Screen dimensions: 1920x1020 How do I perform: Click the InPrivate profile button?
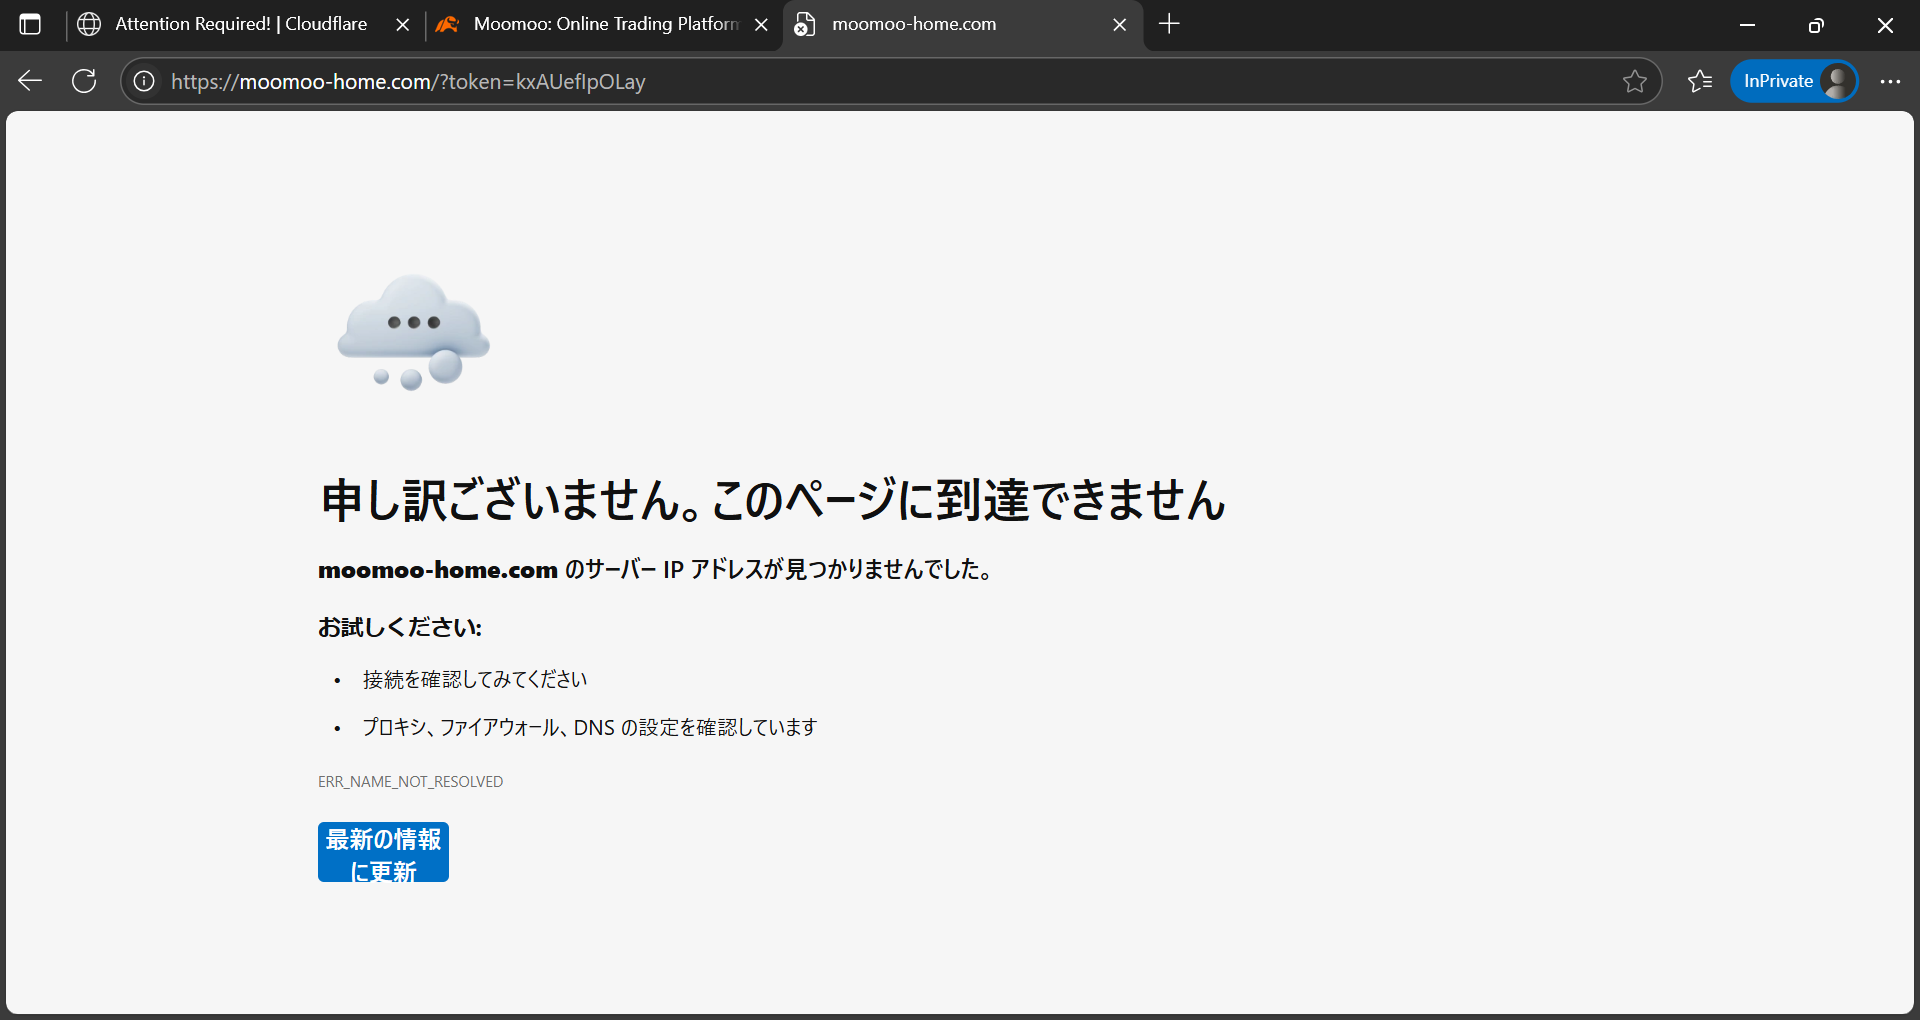1794,81
